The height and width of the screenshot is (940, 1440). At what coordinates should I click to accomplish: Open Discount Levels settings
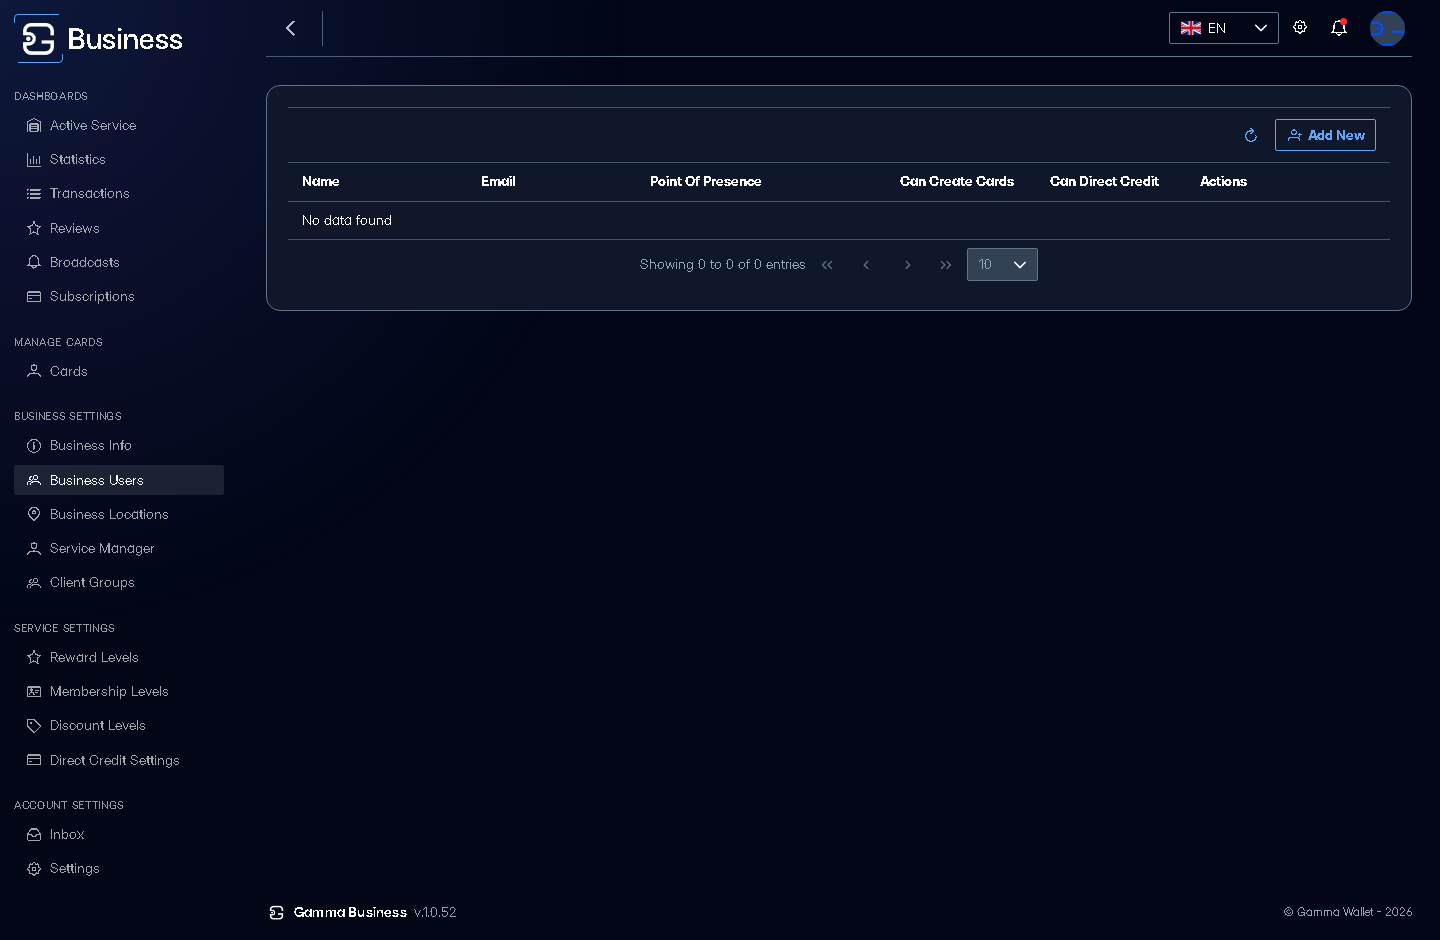[x=119, y=725]
